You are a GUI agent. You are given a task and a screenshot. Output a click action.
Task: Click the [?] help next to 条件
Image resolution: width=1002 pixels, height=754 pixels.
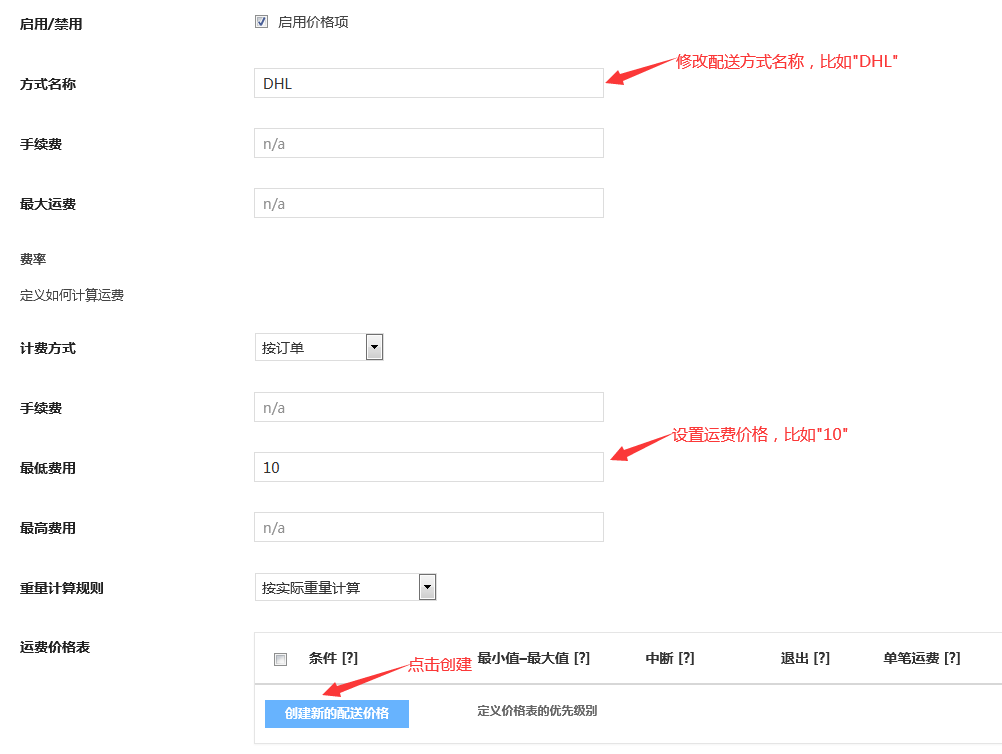(350, 658)
